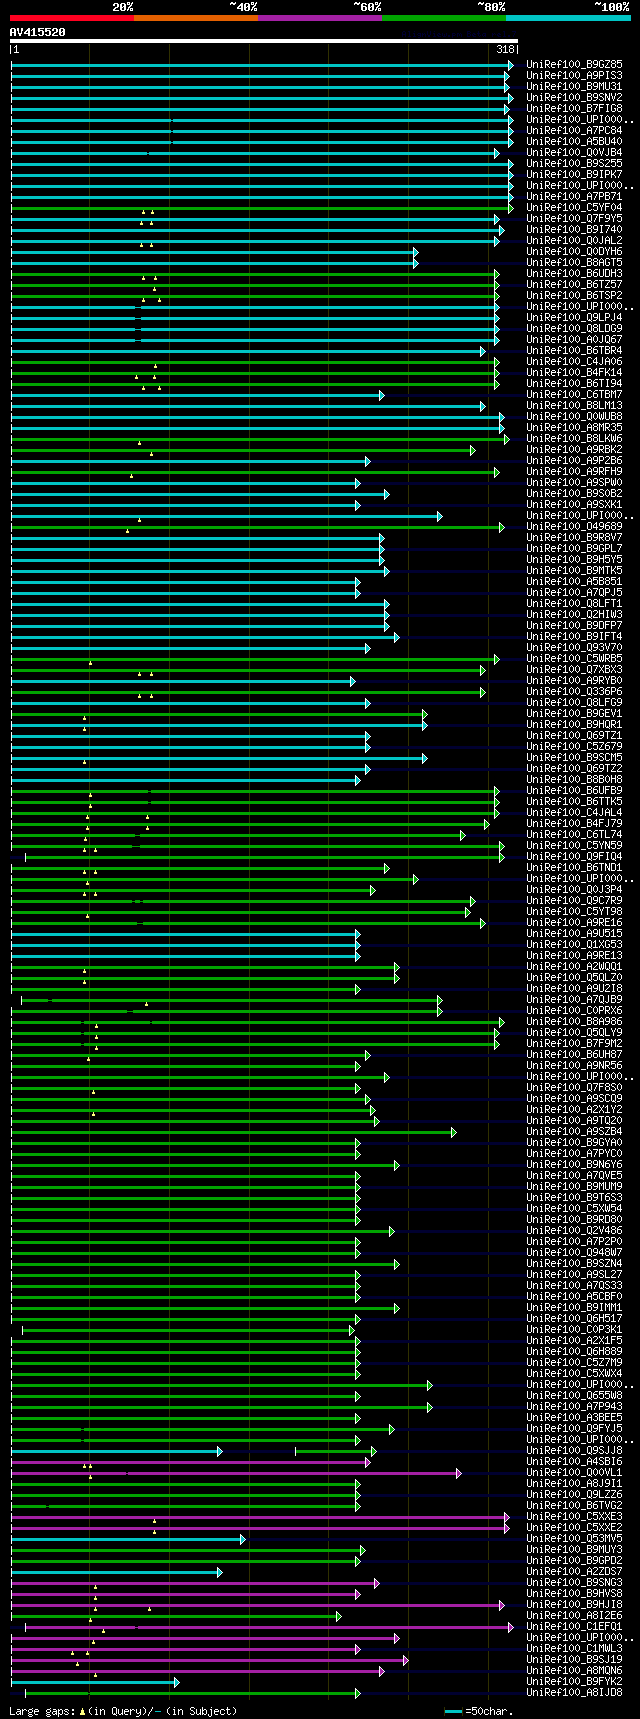Select the UniRef100_Q00VL1 label
This screenshot has height=1719, width=640.
574,1472
